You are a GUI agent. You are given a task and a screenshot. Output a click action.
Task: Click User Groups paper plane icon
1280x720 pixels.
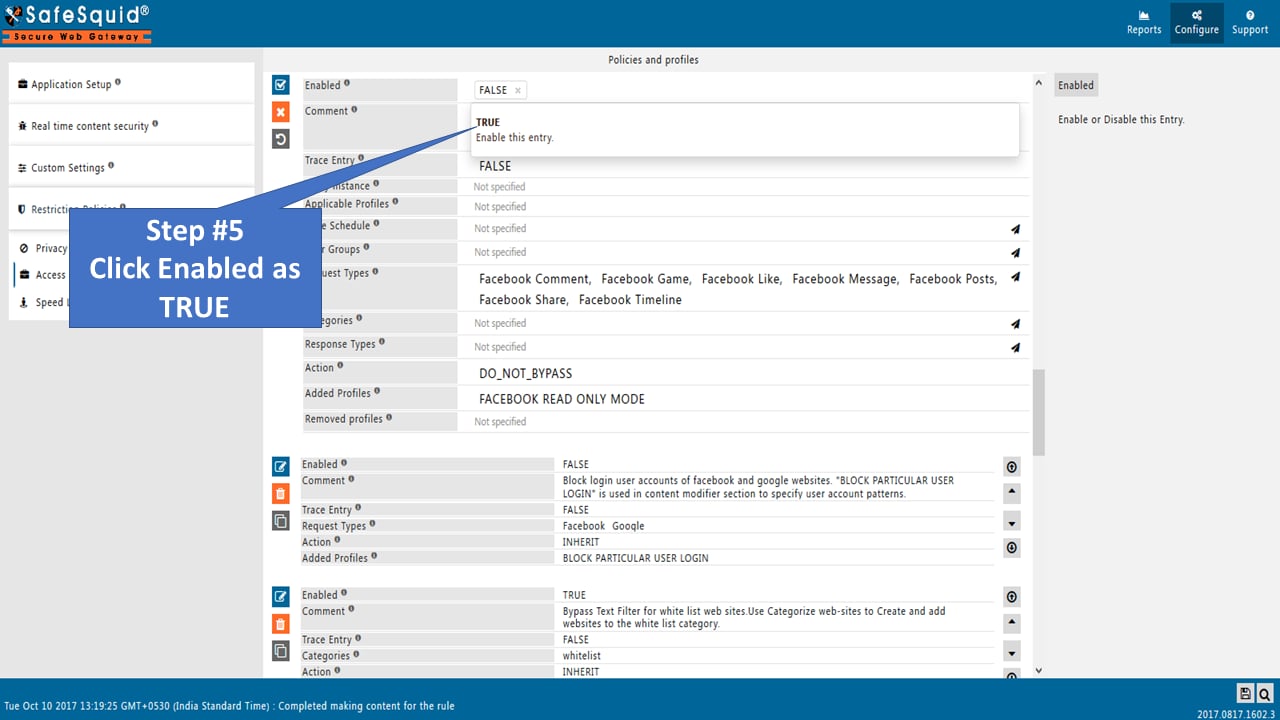pyautogui.click(x=1015, y=253)
